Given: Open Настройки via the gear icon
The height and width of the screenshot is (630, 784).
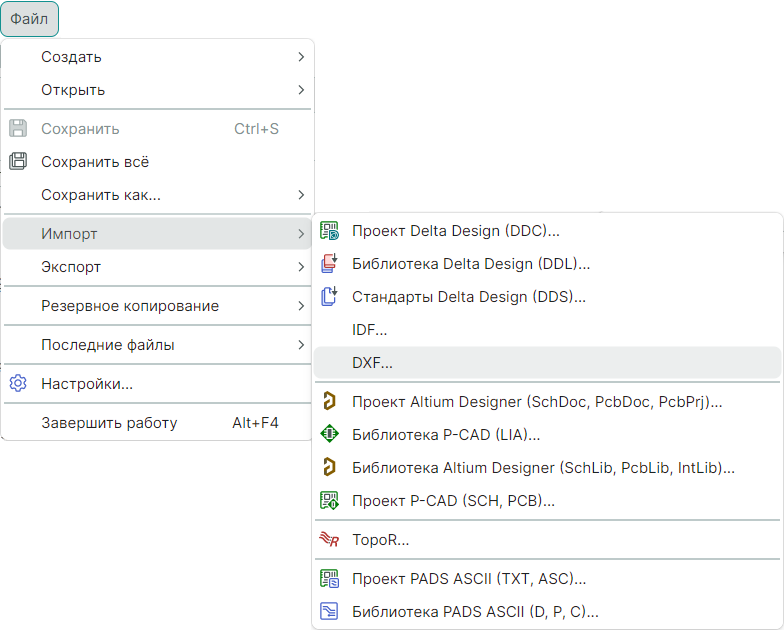Looking at the screenshot, I should [x=18, y=384].
